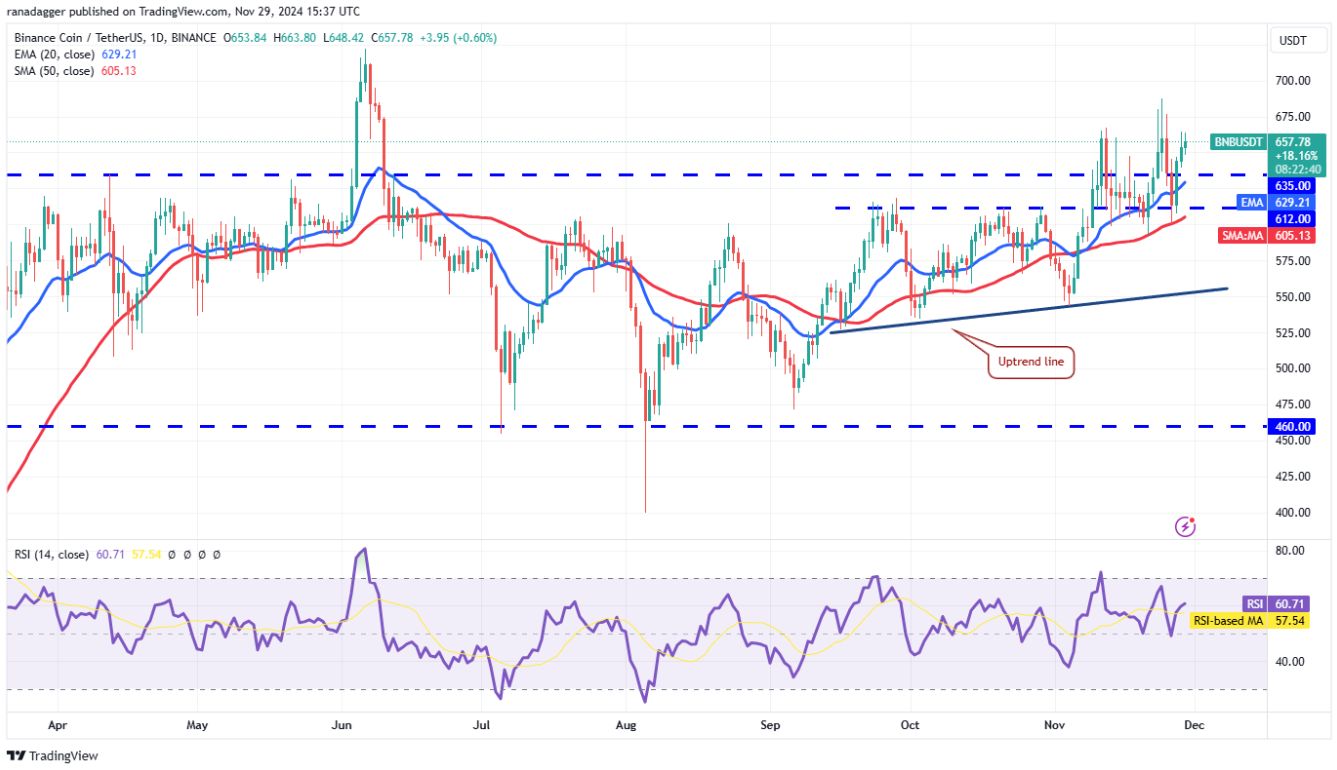The image size is (1337, 770).
Task: Click the Uptrend line callout label
Action: [x=1031, y=362]
